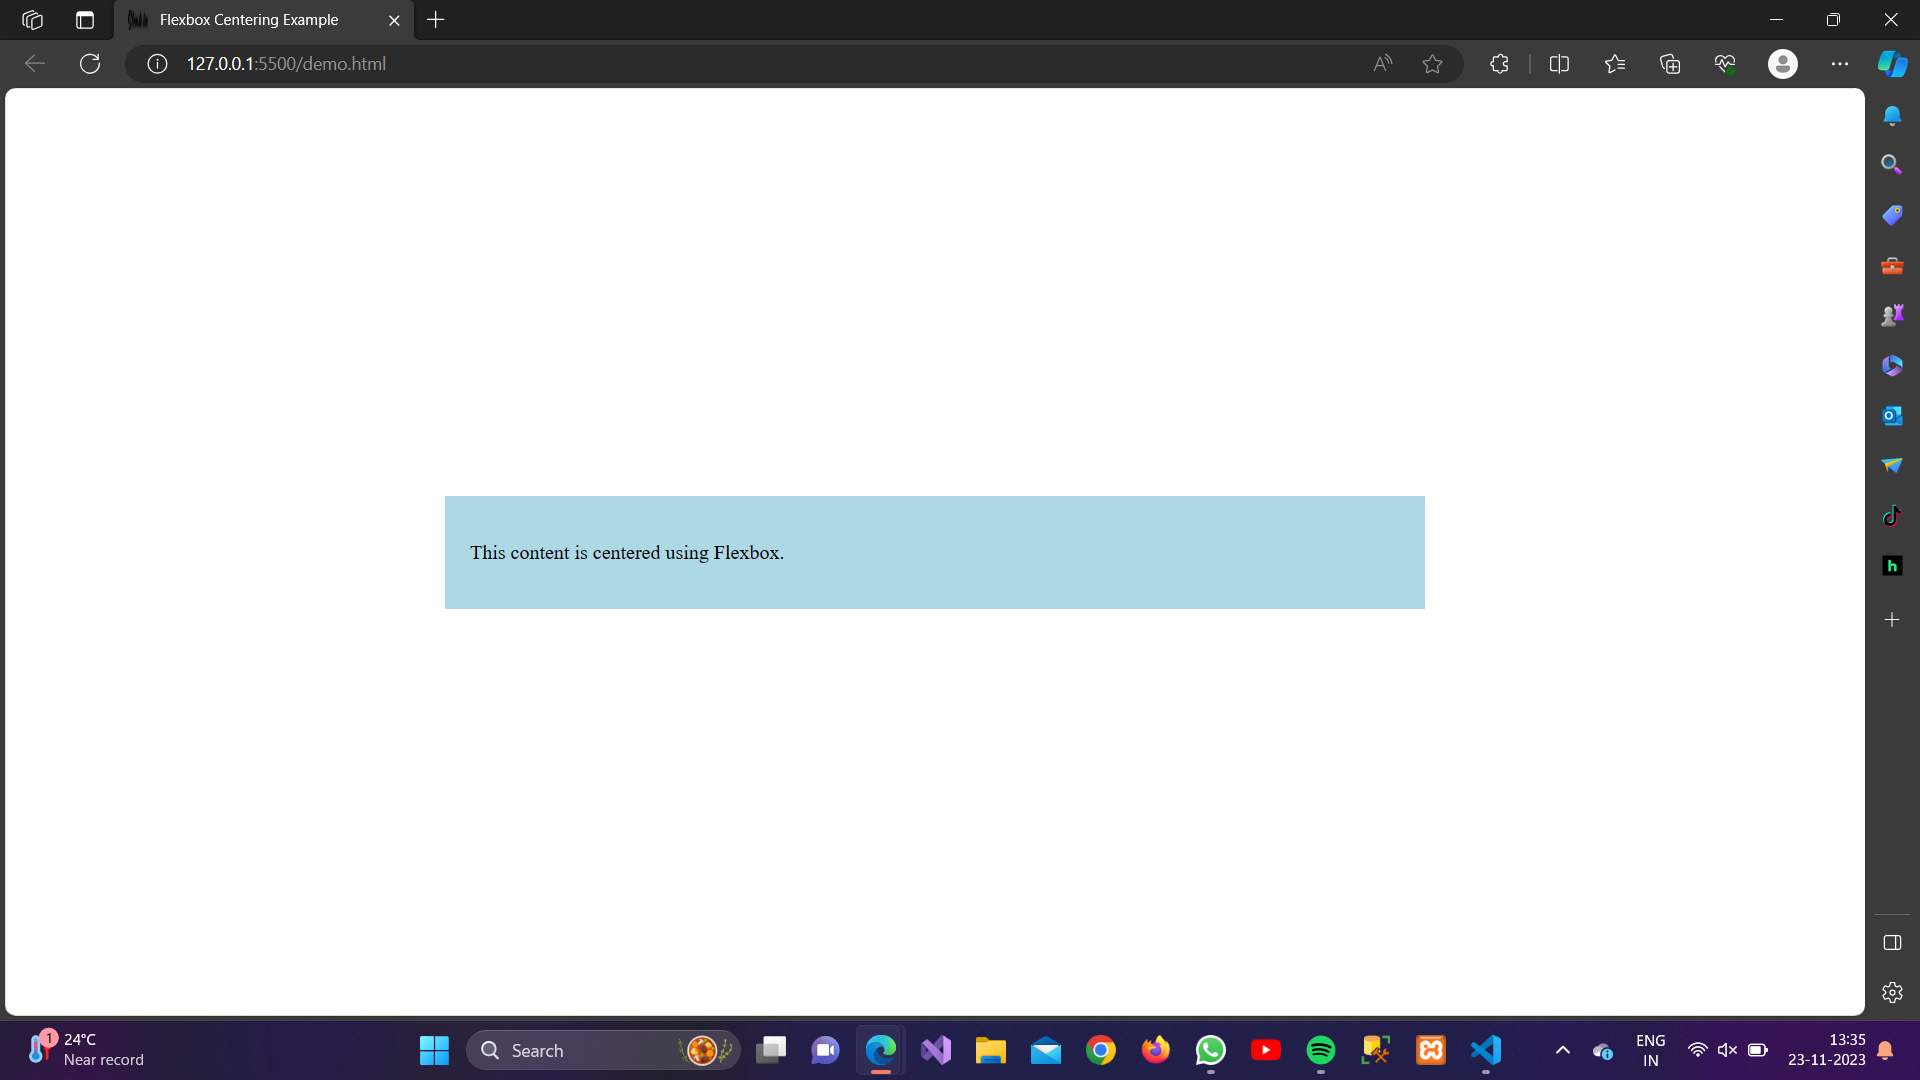Click the sidebar Search icon
1920x1080 pixels.
1892,164
